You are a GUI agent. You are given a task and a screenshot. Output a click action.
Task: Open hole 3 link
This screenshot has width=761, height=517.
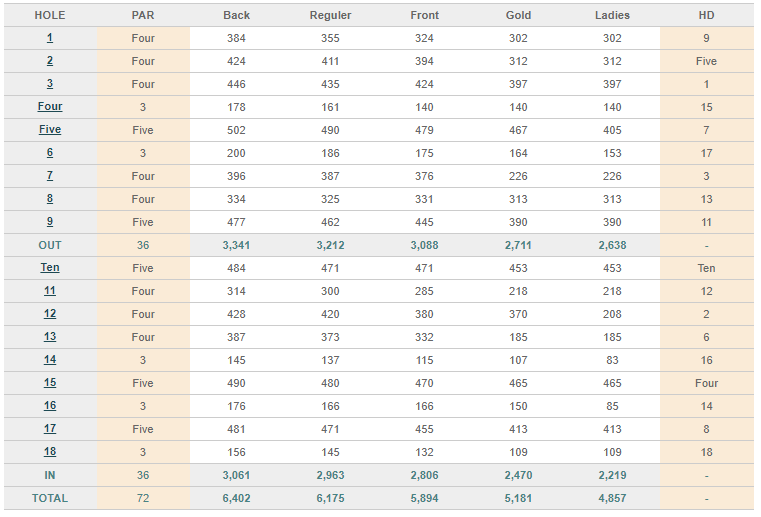50,83
